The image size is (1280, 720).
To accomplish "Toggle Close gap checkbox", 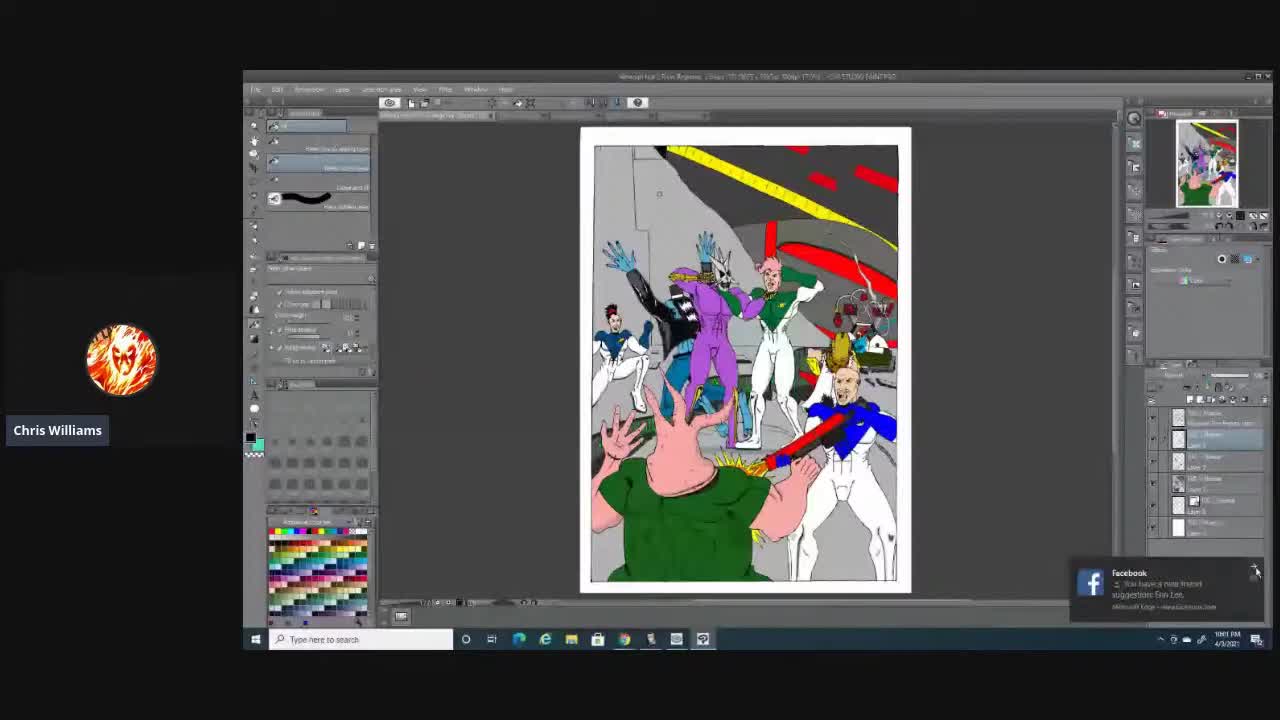I will (279, 304).
